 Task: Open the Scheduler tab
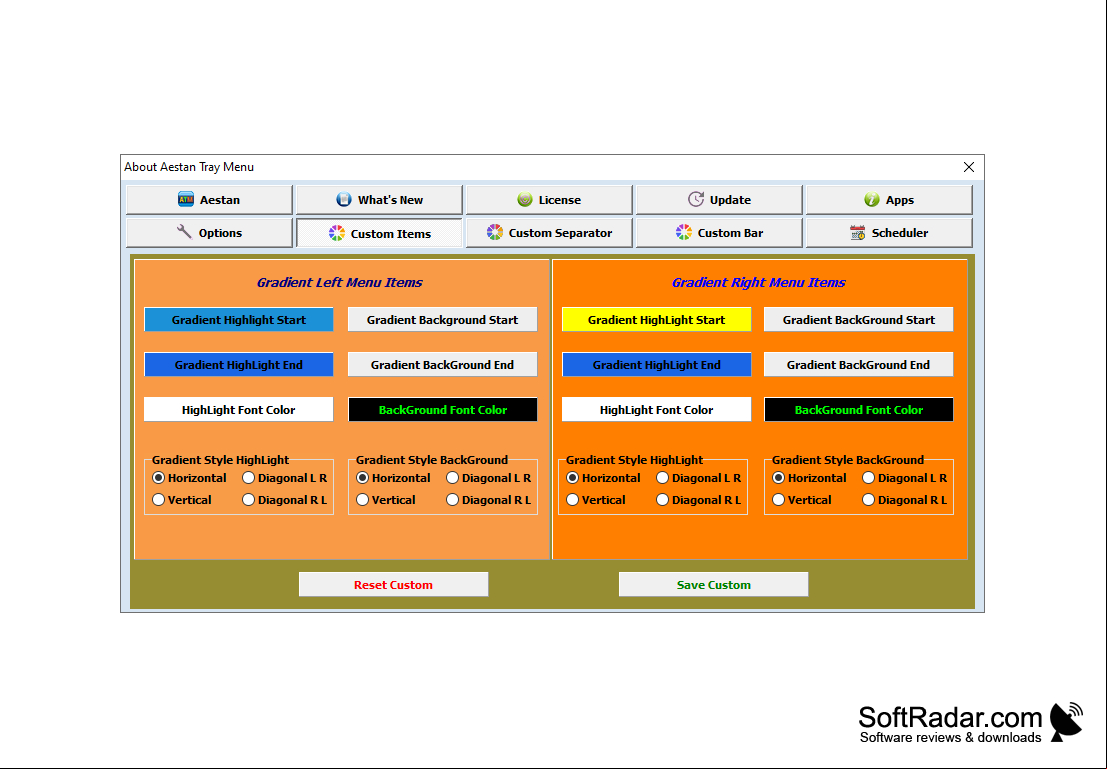click(x=889, y=232)
